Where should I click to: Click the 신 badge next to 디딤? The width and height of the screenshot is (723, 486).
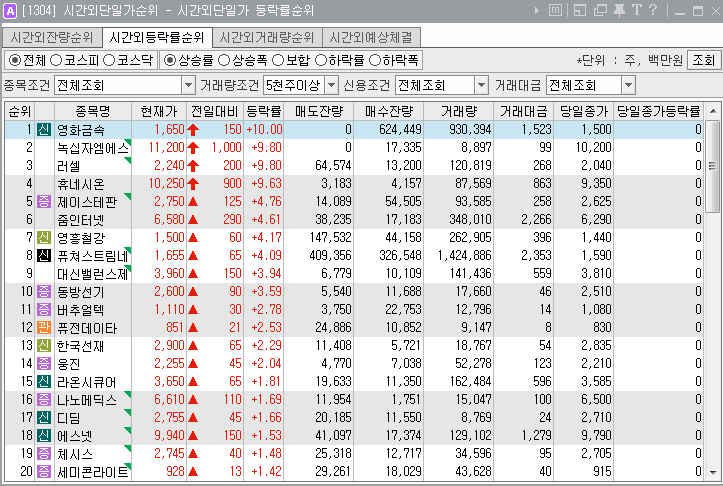coord(44,417)
